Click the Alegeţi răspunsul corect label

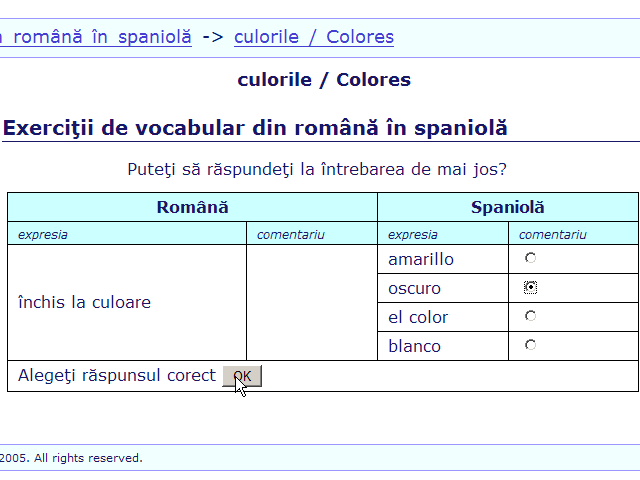[x=117, y=376]
